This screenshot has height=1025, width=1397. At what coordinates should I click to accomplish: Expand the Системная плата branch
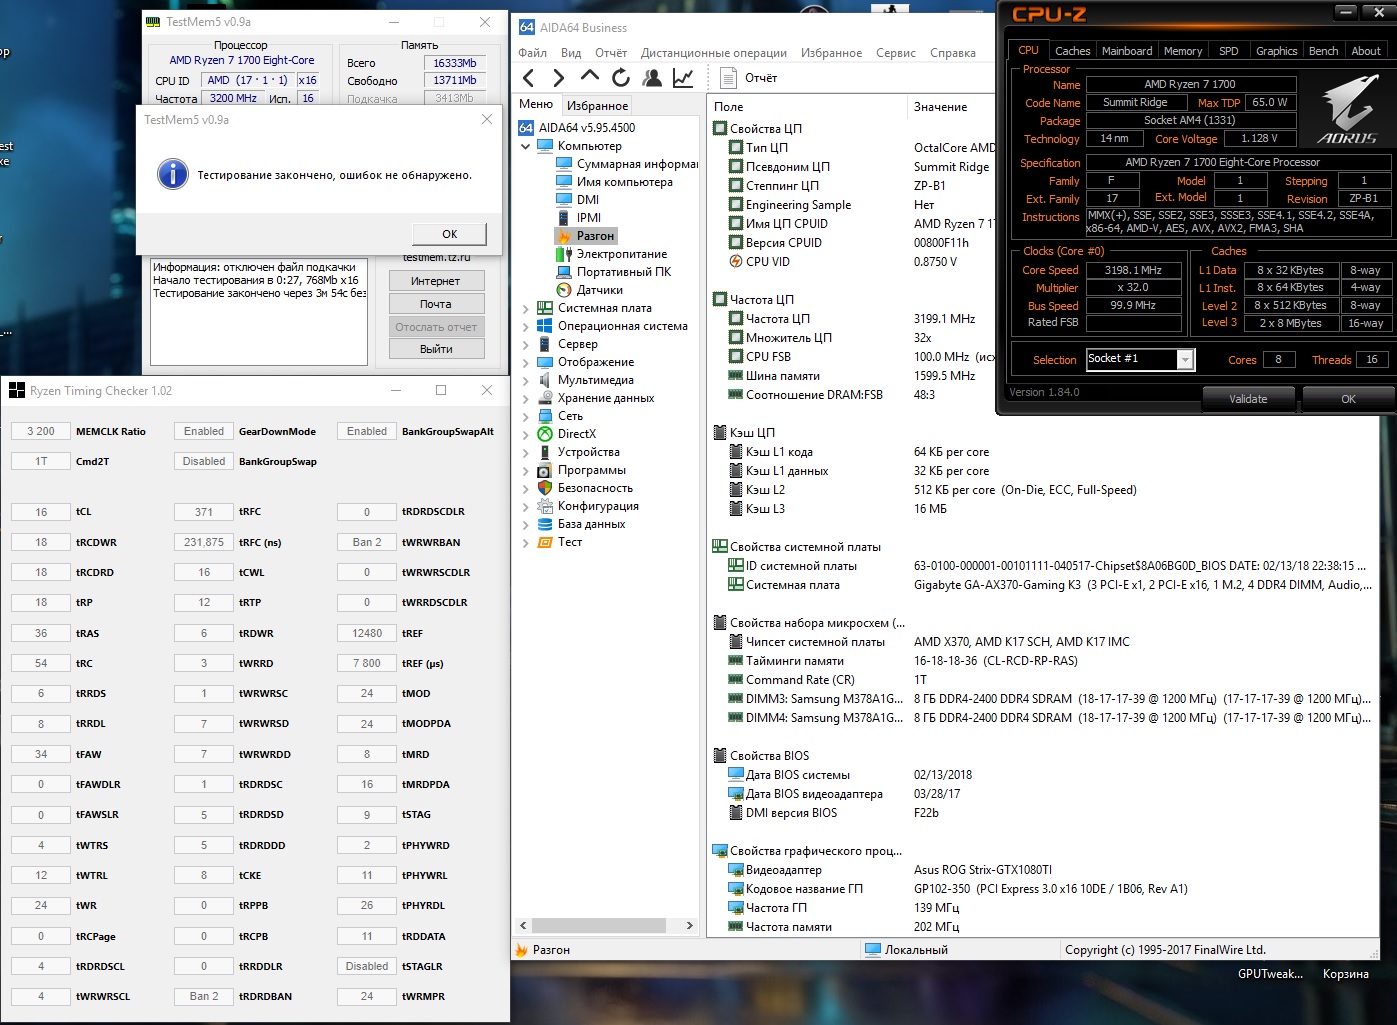pos(526,308)
